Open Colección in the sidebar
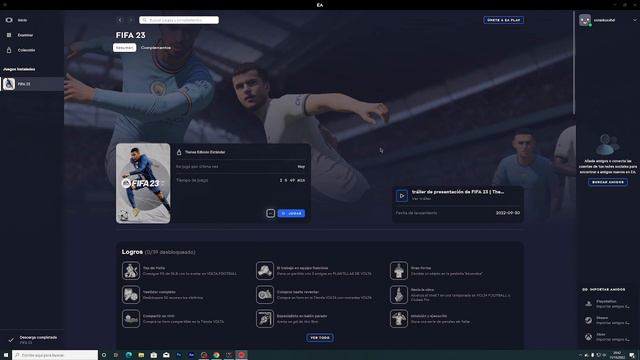640x360 pixels. (20, 50)
